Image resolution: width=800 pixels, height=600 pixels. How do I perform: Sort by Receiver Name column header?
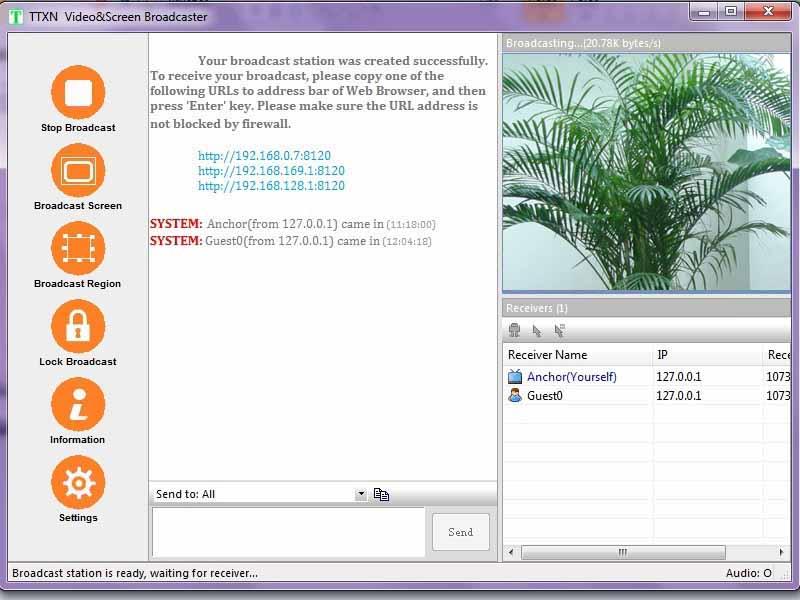tap(578, 355)
